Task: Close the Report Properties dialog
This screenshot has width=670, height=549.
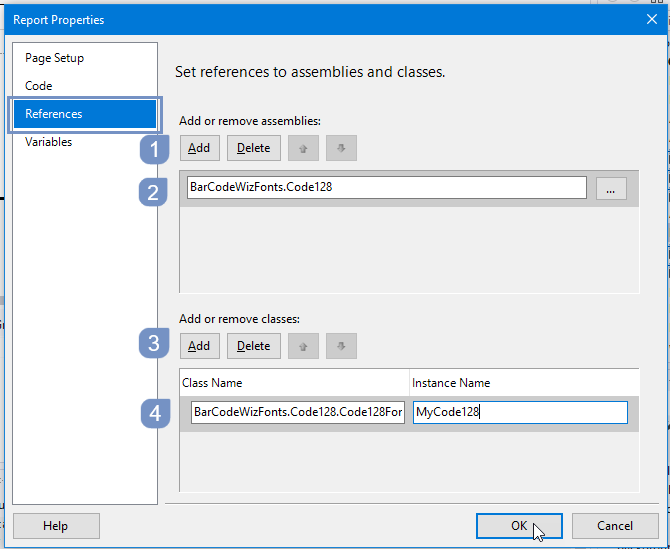Action: (x=652, y=19)
